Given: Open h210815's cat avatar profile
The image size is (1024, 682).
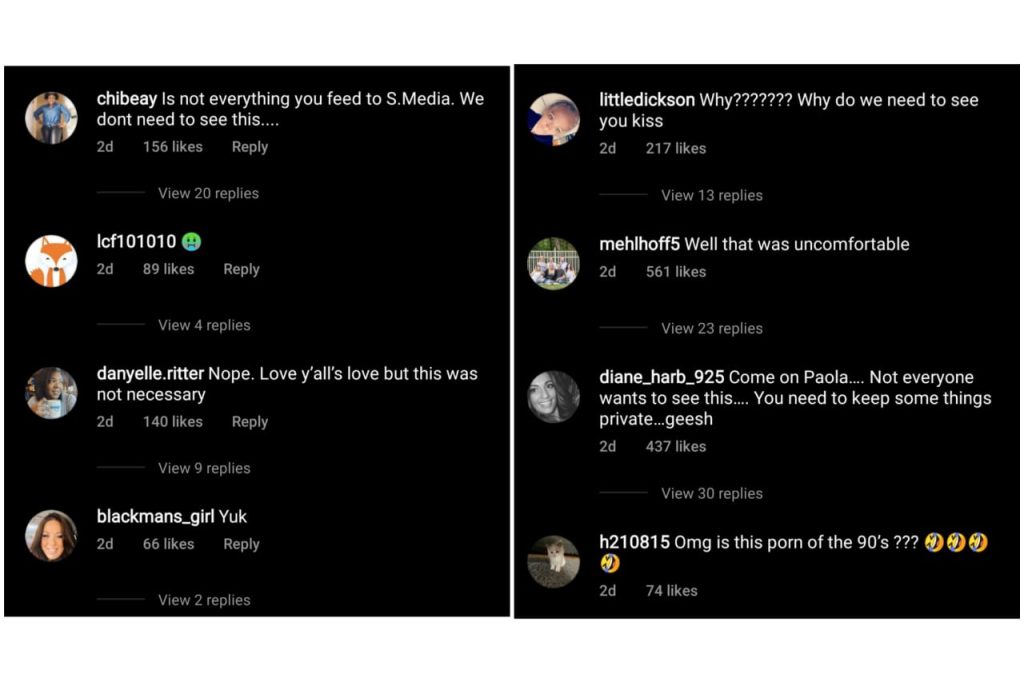Looking at the screenshot, I should [554, 561].
